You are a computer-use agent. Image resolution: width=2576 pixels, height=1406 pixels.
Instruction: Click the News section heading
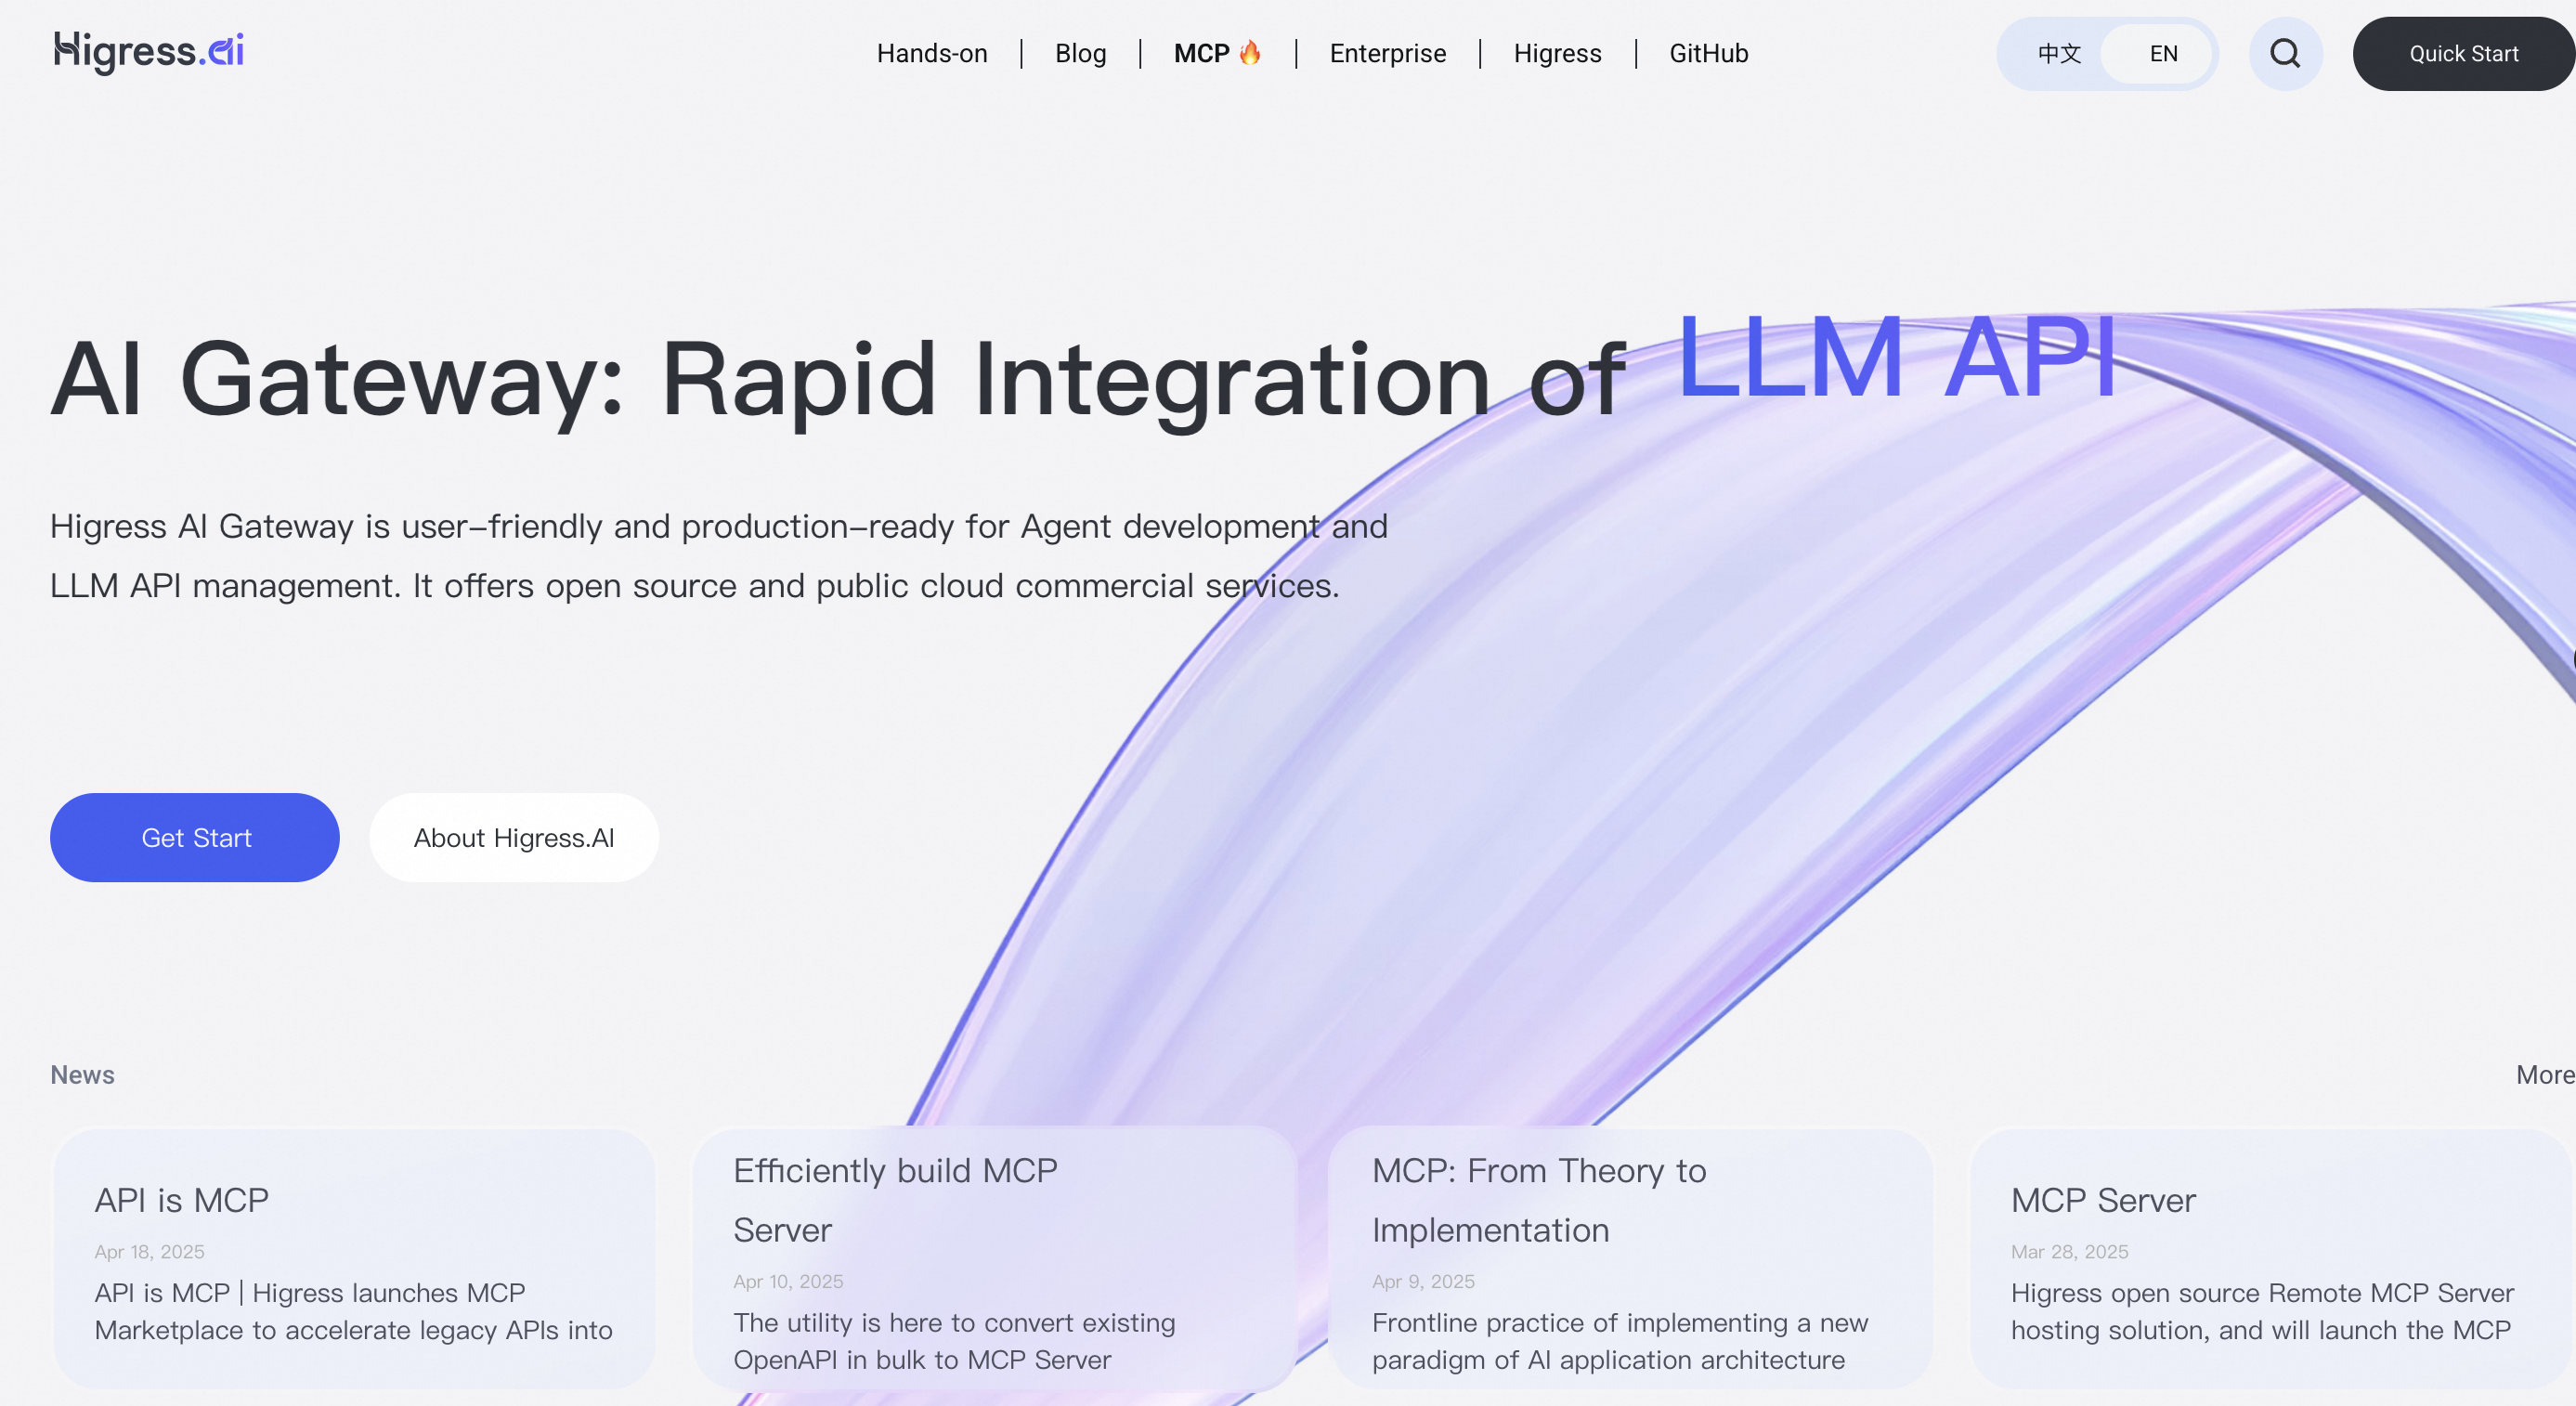point(82,1075)
